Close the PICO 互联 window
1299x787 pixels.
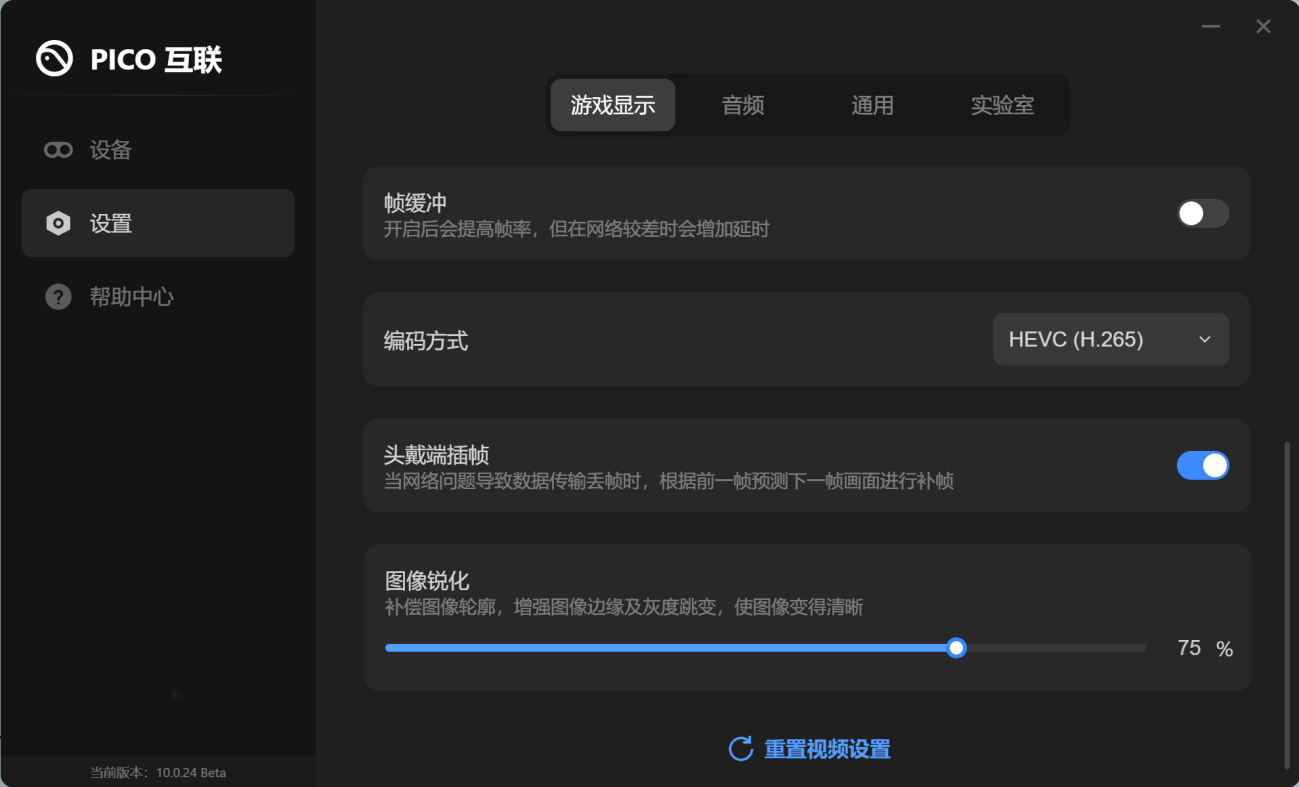(x=1263, y=27)
